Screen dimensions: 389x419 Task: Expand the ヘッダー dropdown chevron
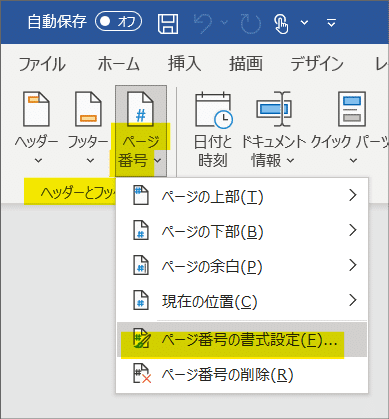[x=38, y=161]
